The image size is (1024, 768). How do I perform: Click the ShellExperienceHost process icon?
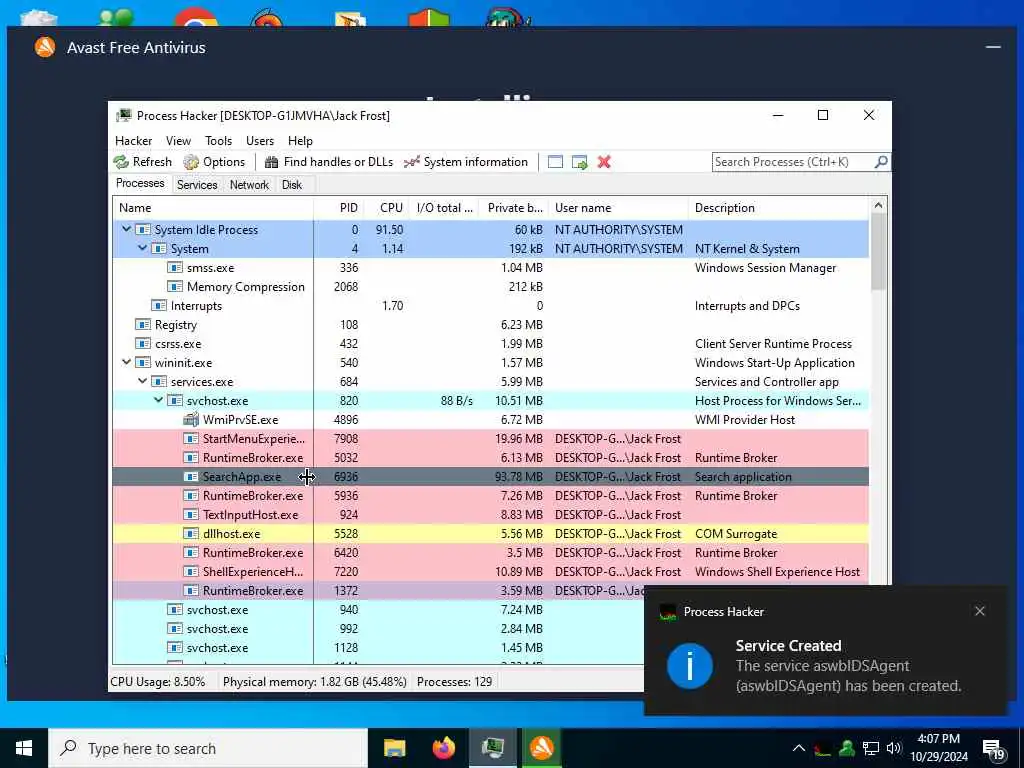pos(191,571)
